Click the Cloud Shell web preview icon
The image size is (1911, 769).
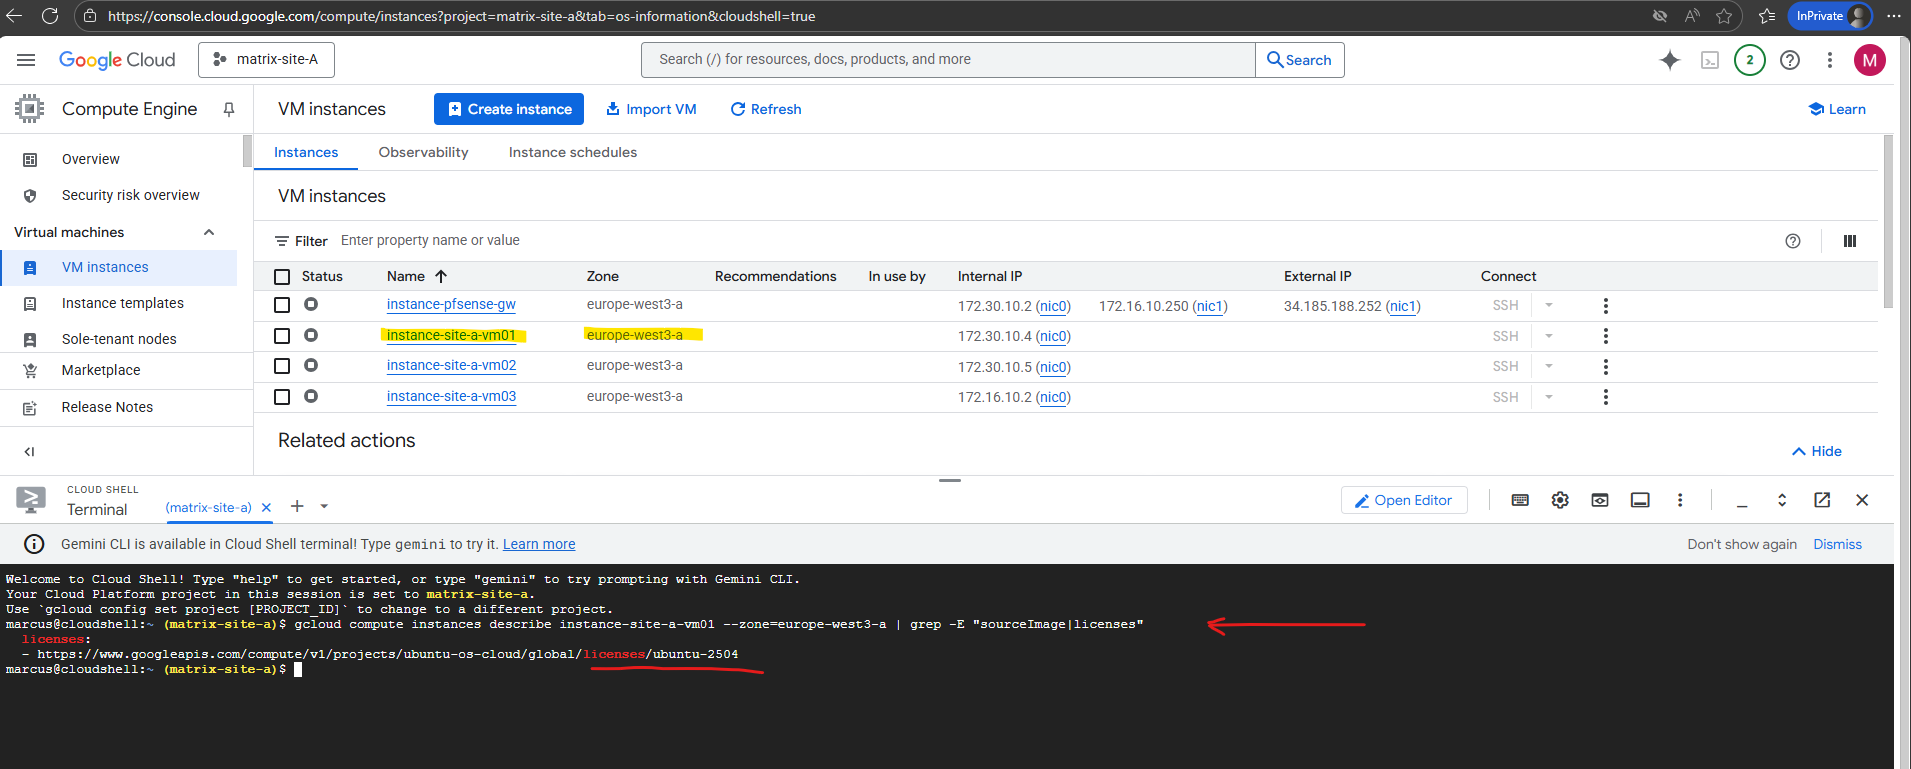pyautogui.click(x=1600, y=500)
